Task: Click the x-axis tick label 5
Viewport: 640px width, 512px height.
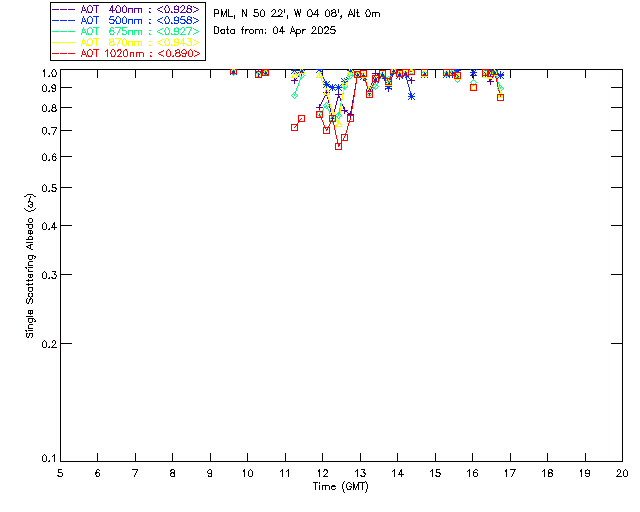Action: pyautogui.click(x=60, y=473)
